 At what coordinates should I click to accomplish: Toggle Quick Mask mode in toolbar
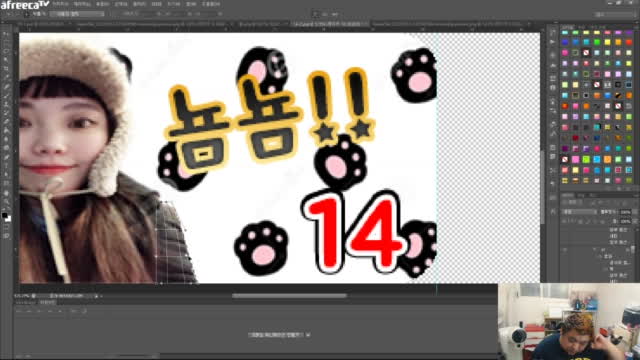(x=6, y=228)
